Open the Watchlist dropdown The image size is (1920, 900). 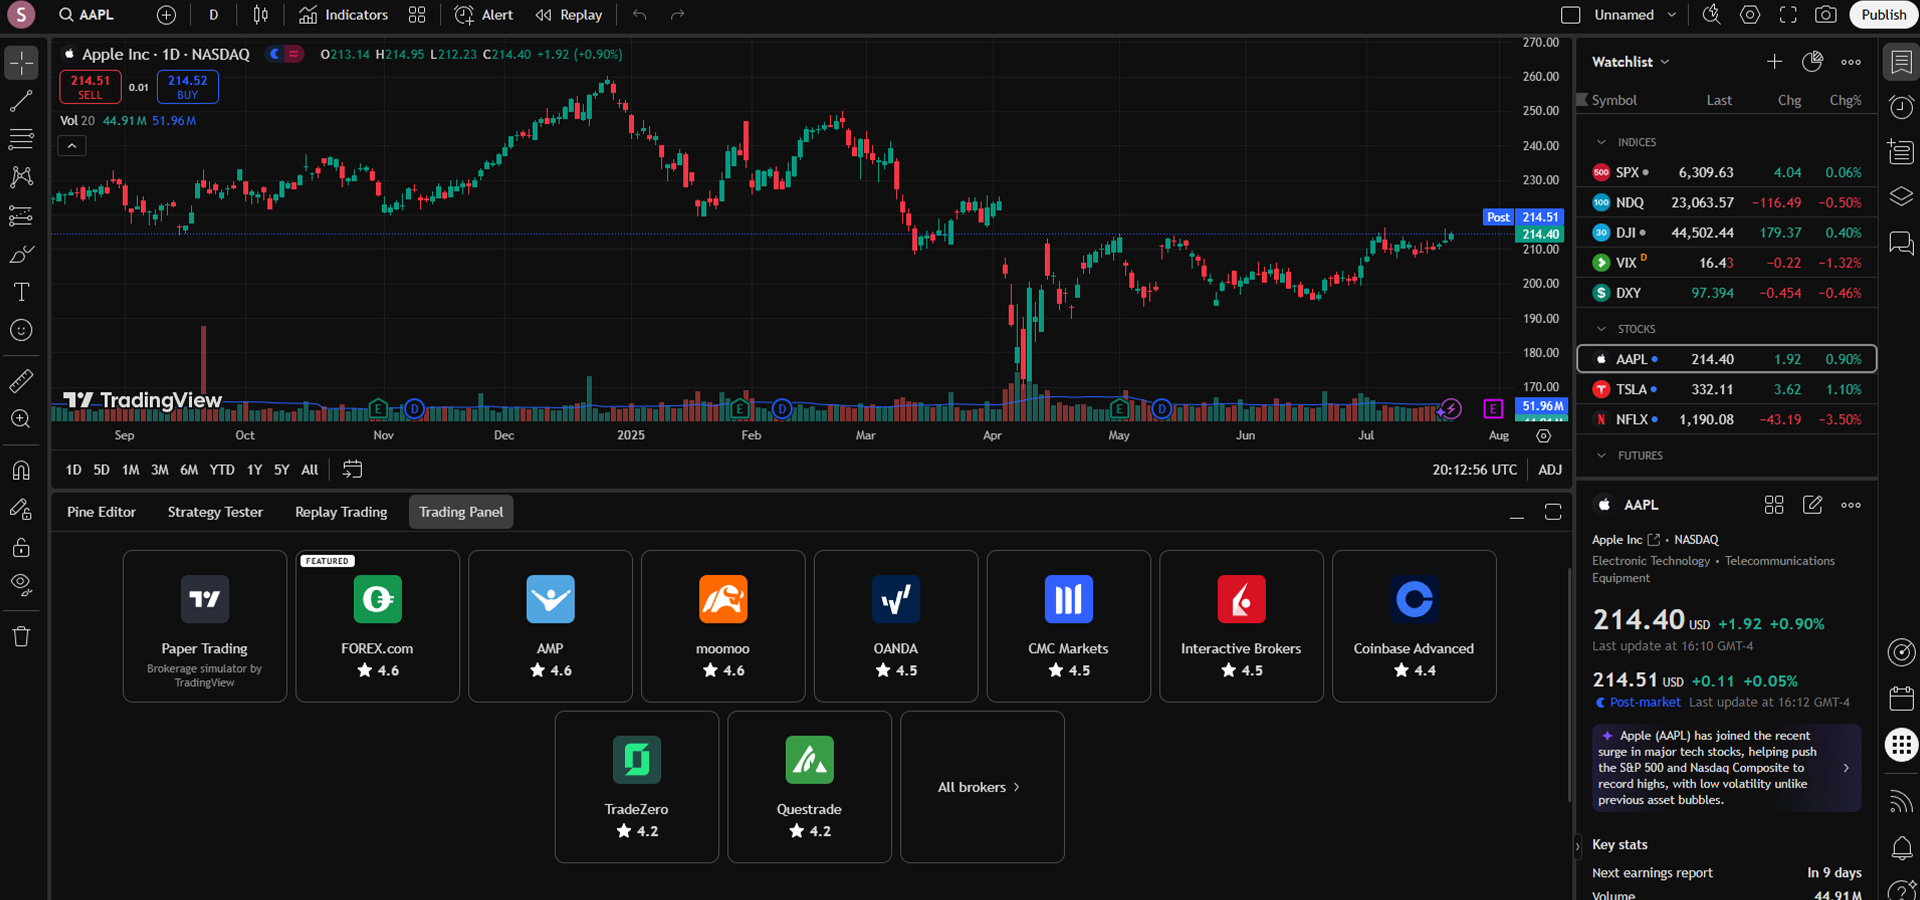1631,62
